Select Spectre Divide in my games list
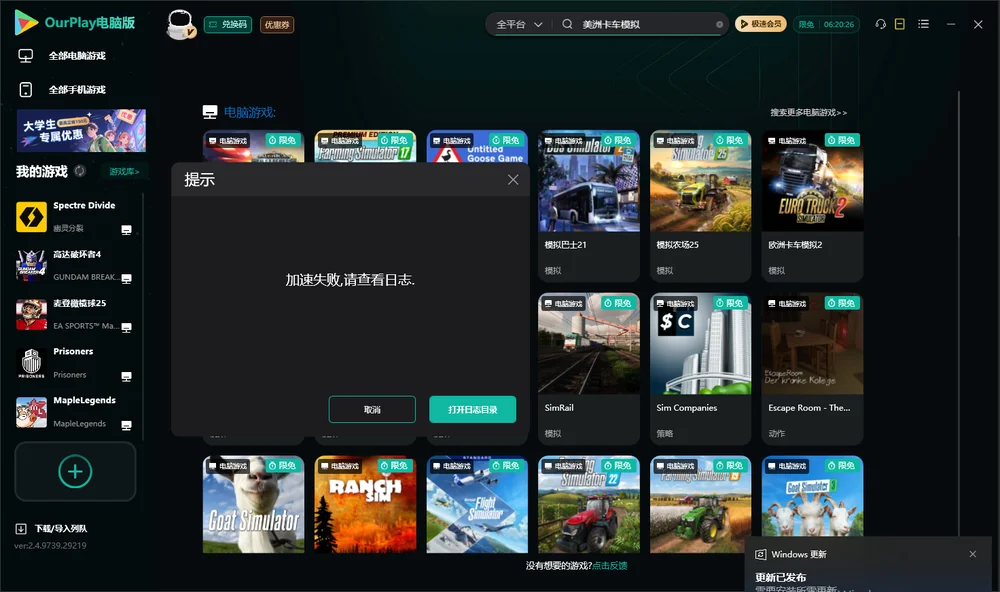 tap(75, 217)
